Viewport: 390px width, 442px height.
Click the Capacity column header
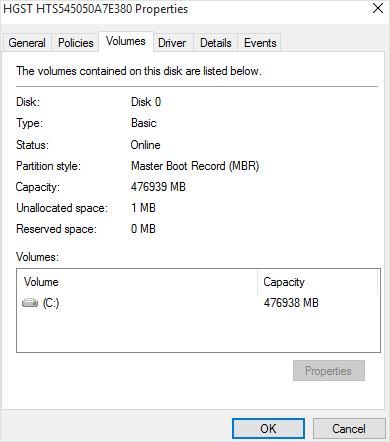(x=318, y=282)
